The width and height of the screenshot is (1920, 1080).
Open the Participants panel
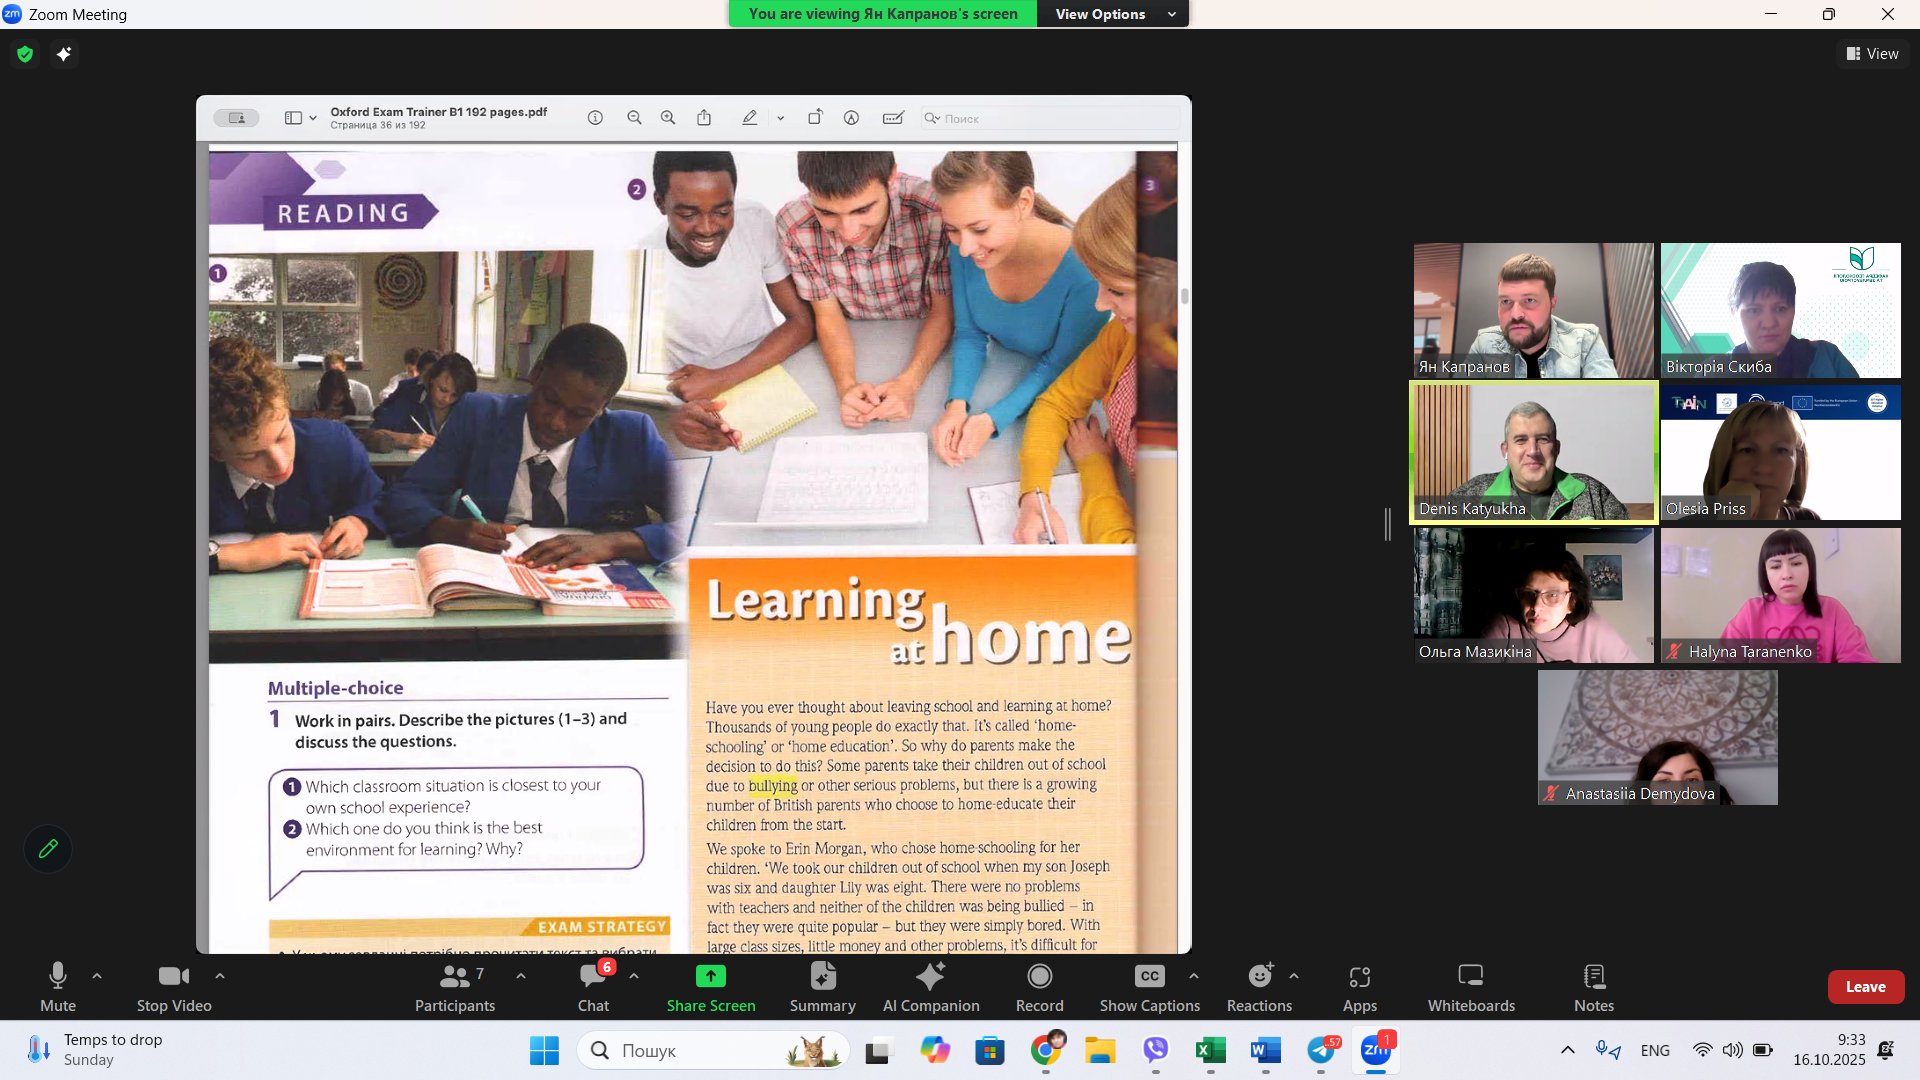(455, 986)
